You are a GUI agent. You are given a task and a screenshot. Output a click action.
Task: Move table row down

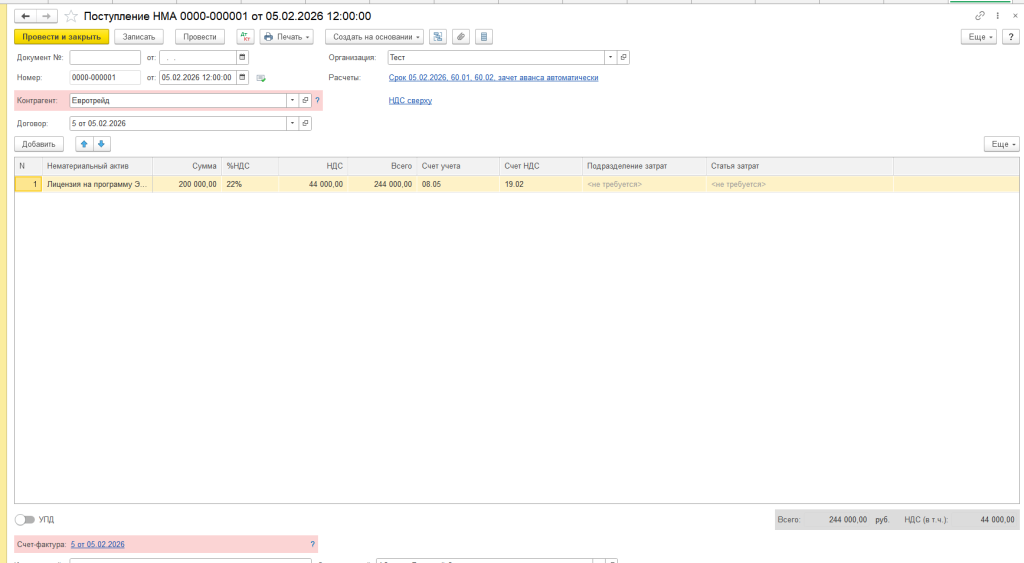point(101,144)
